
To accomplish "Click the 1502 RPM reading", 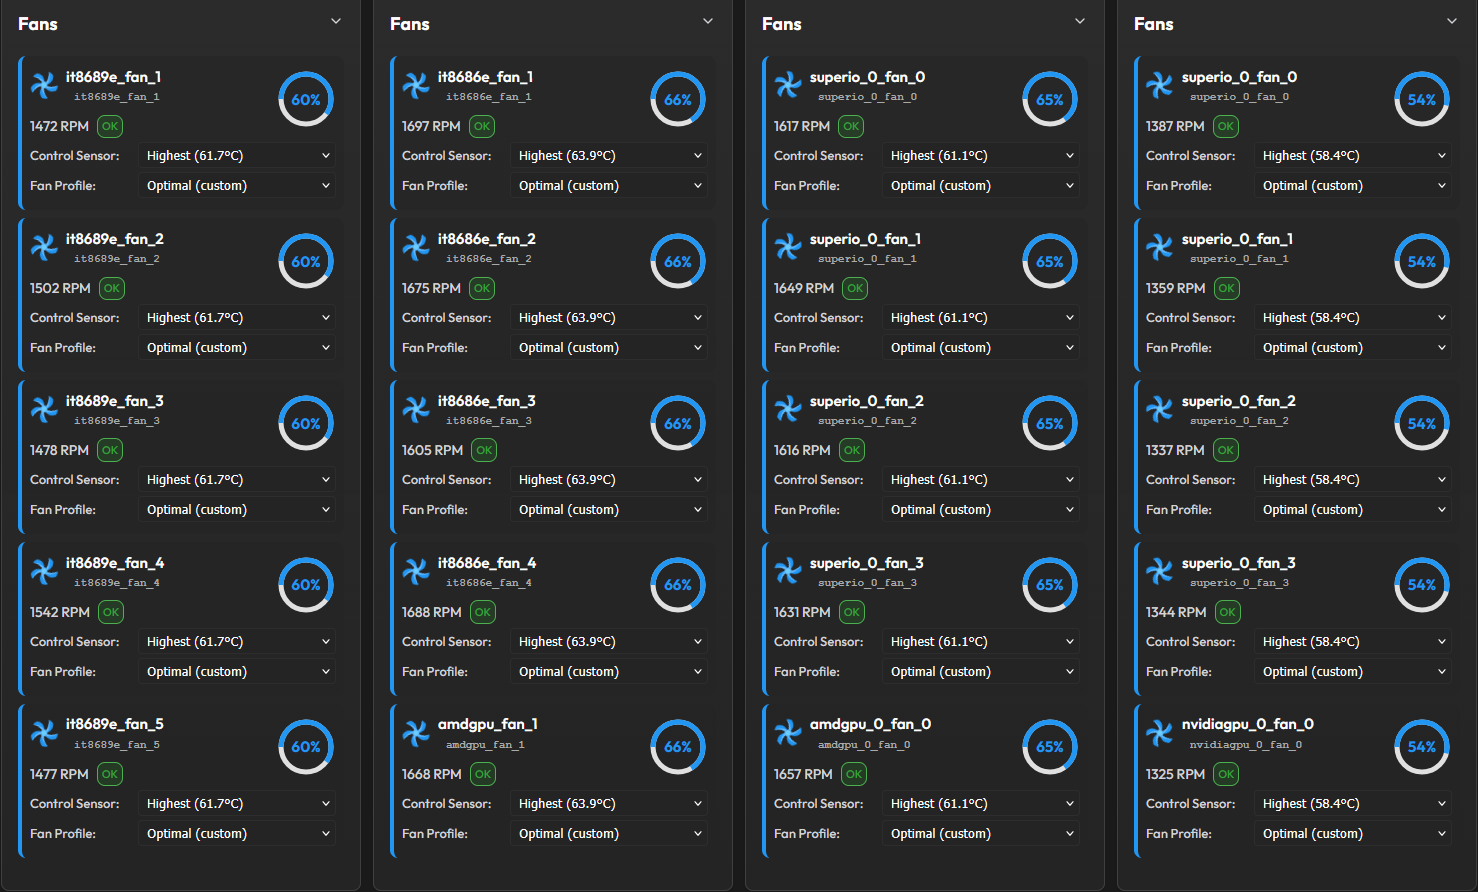I will point(60,288).
